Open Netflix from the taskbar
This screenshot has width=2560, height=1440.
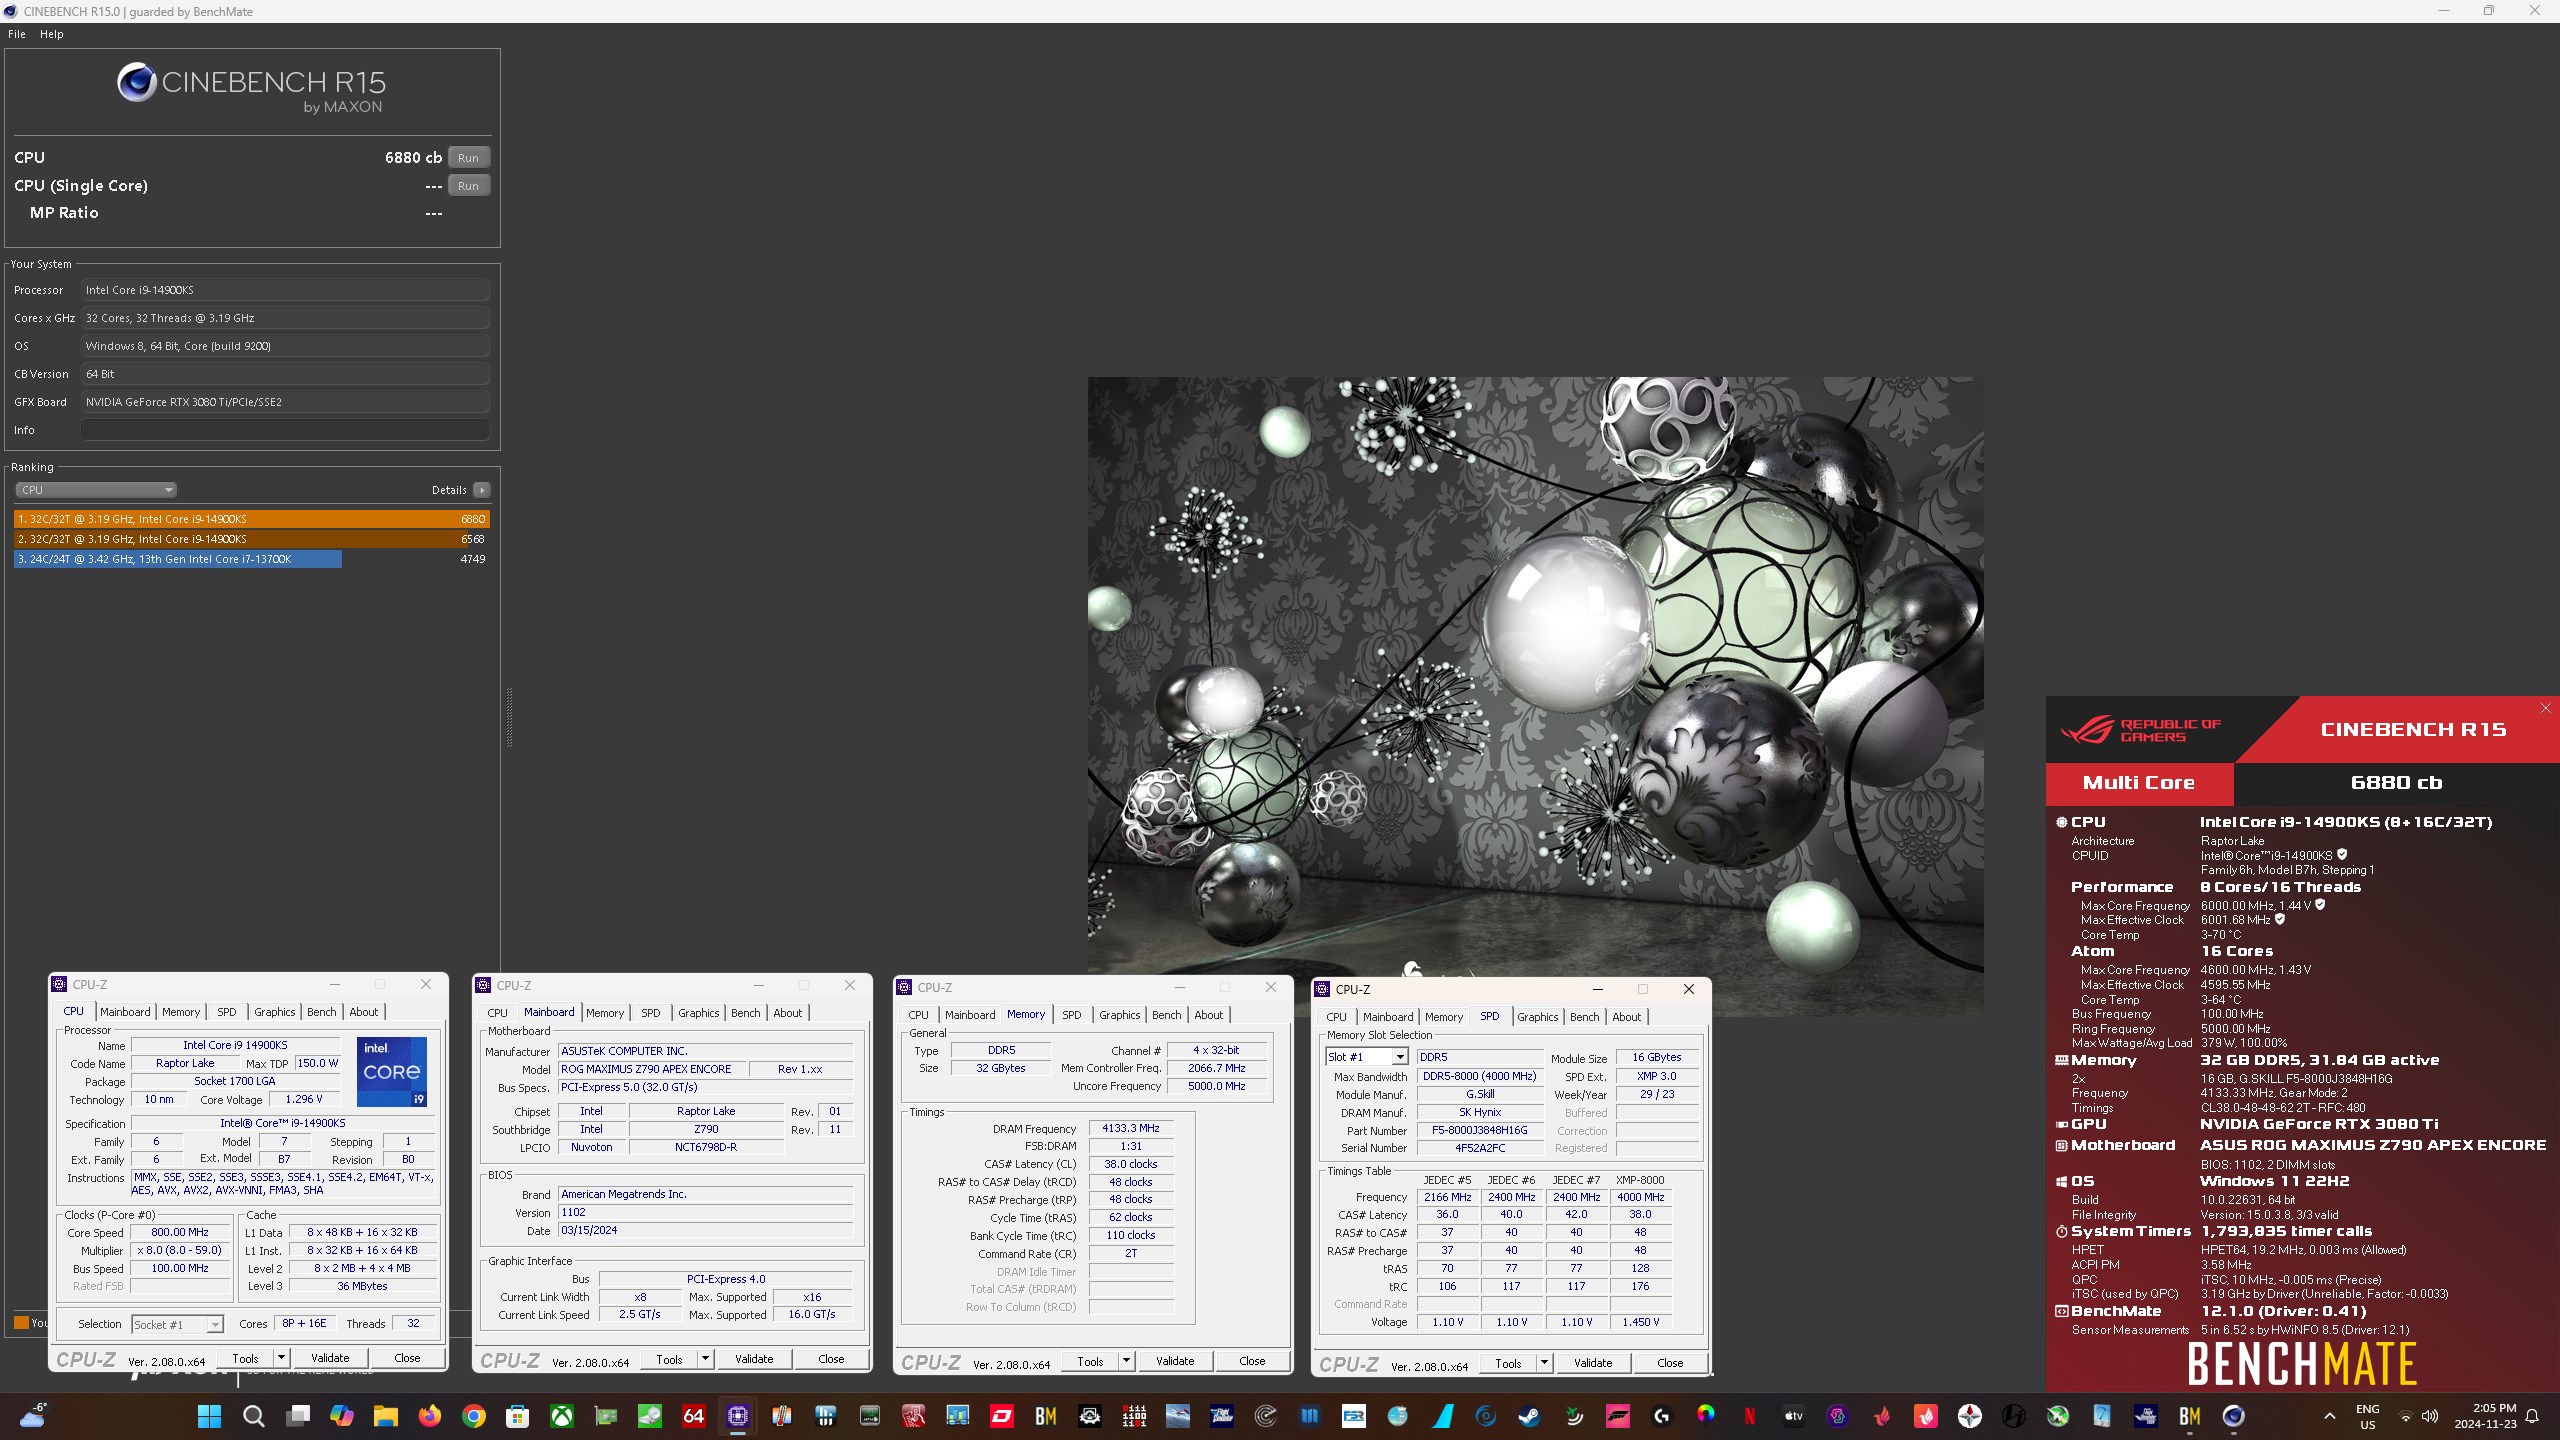pos(1749,1416)
